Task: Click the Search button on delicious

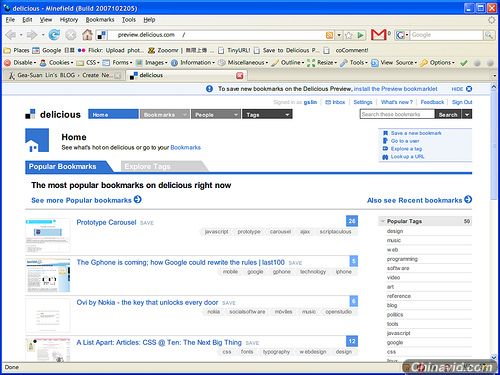Action: pyautogui.click(x=448, y=114)
